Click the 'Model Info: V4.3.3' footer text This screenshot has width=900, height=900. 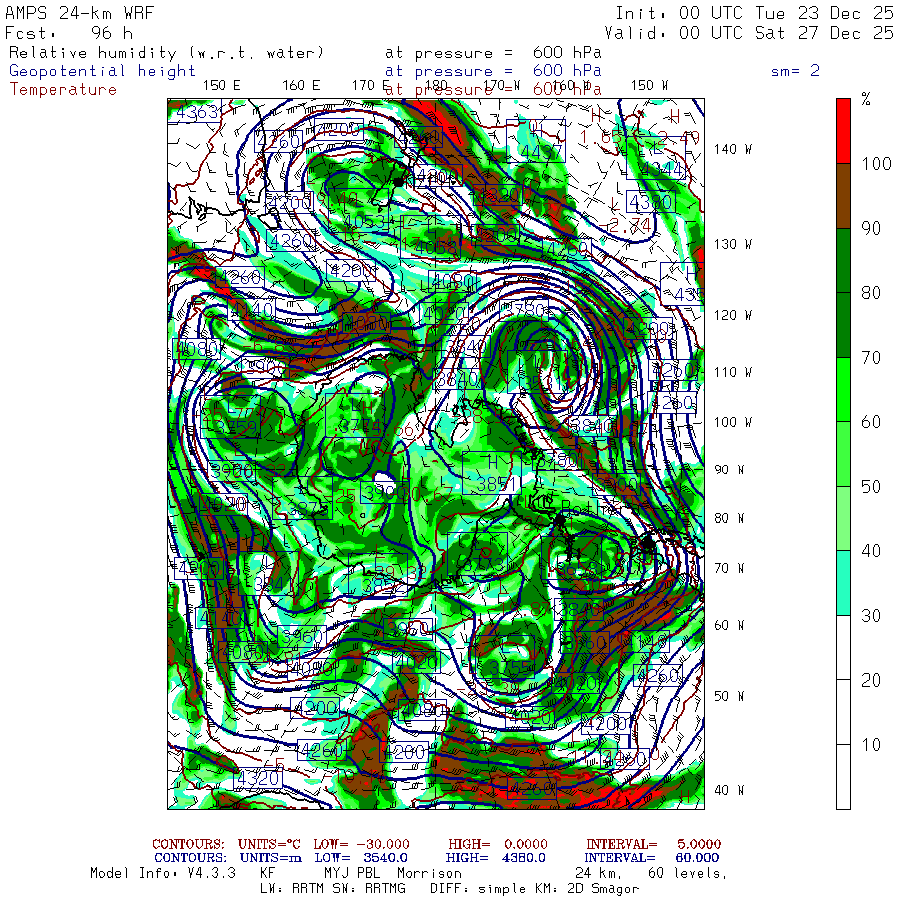pyautogui.click(x=163, y=873)
